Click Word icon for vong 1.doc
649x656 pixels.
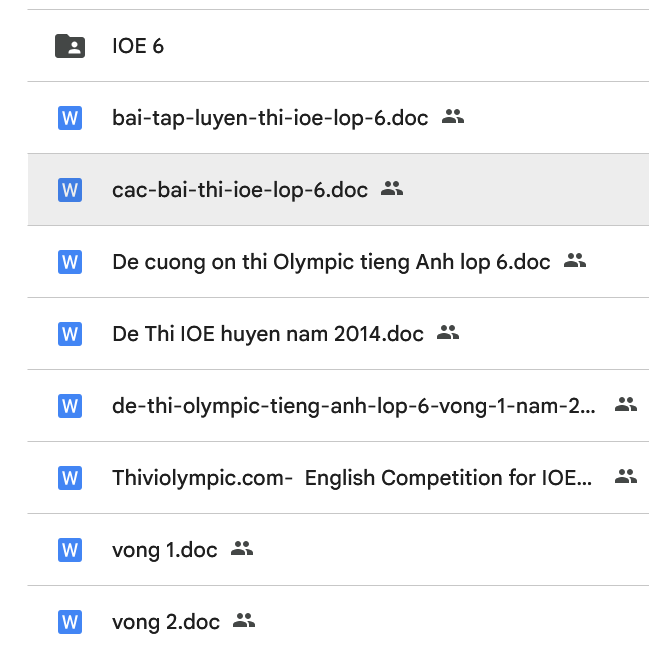(69, 550)
